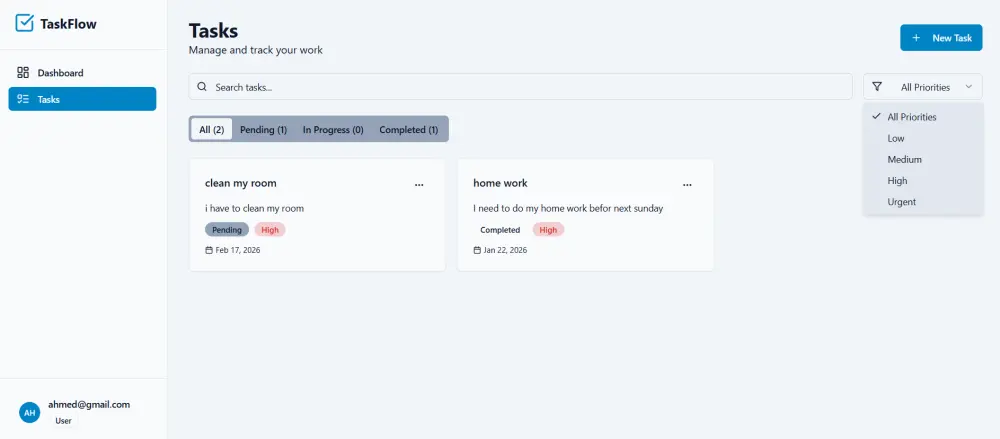Open more options on clean my room card
The width and height of the screenshot is (1000, 439).
pyautogui.click(x=419, y=184)
